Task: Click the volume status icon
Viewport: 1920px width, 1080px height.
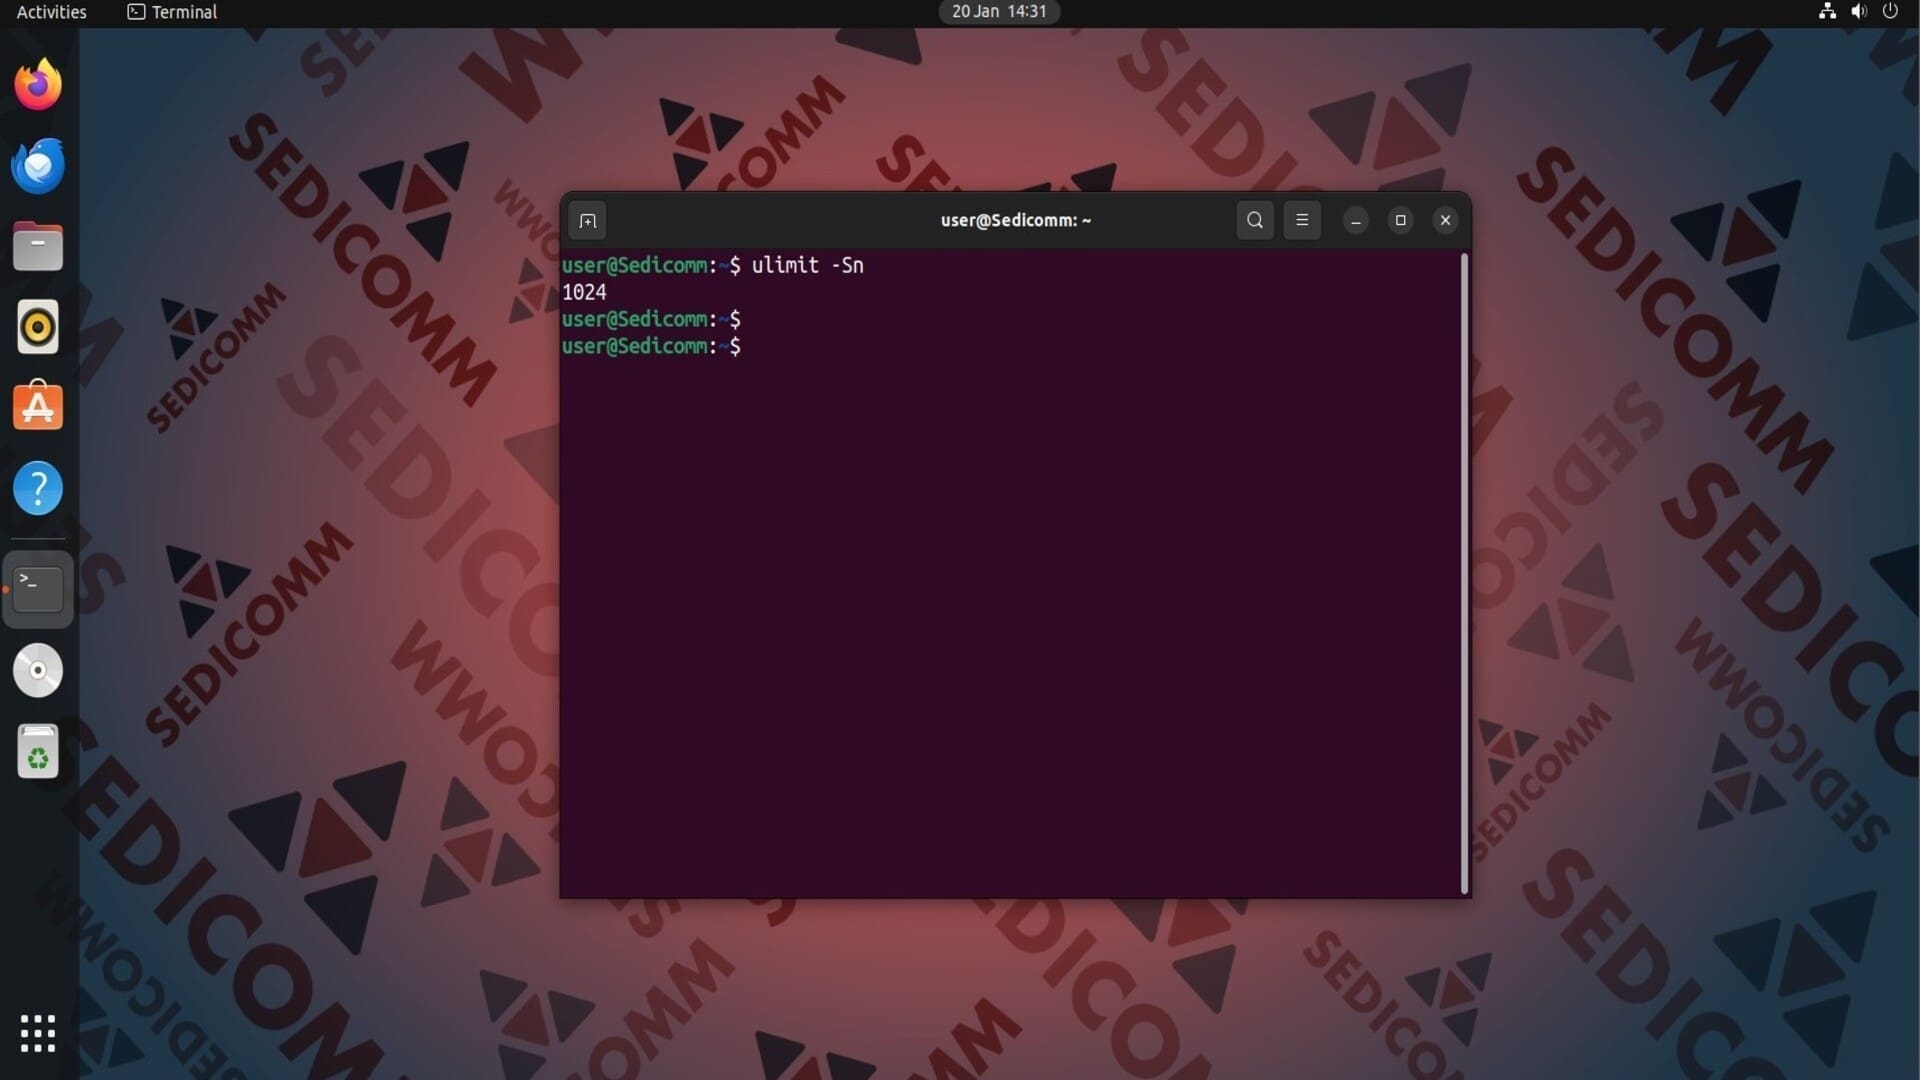Action: click(x=1859, y=12)
